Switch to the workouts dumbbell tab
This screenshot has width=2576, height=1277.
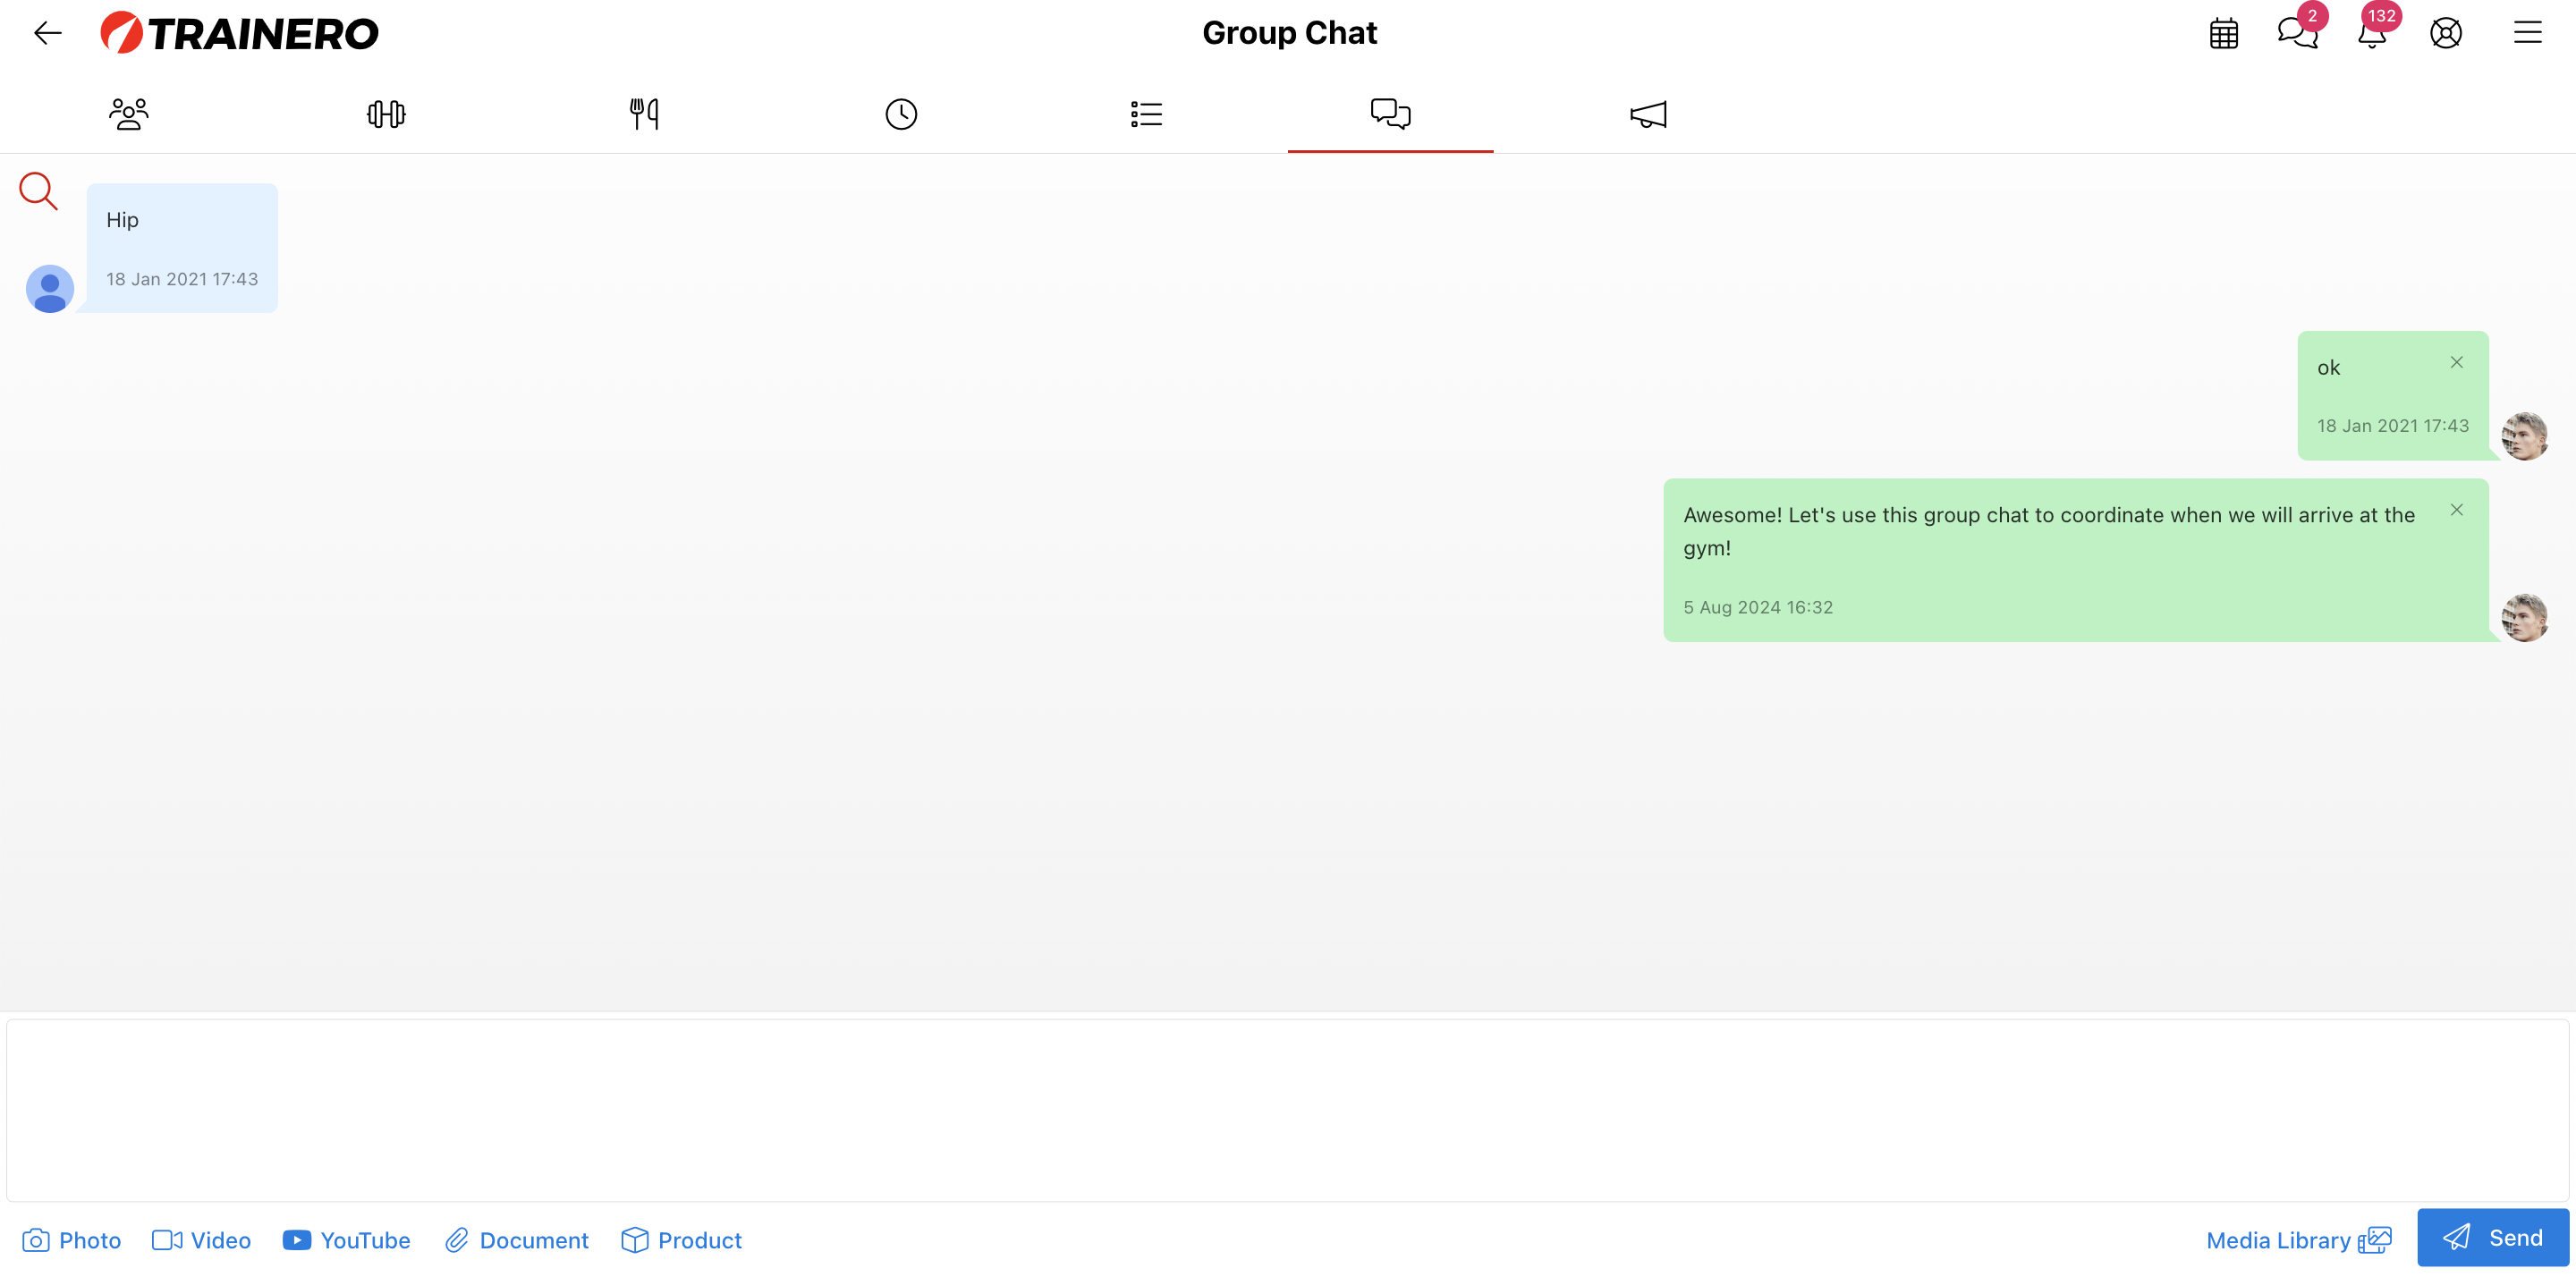386,114
